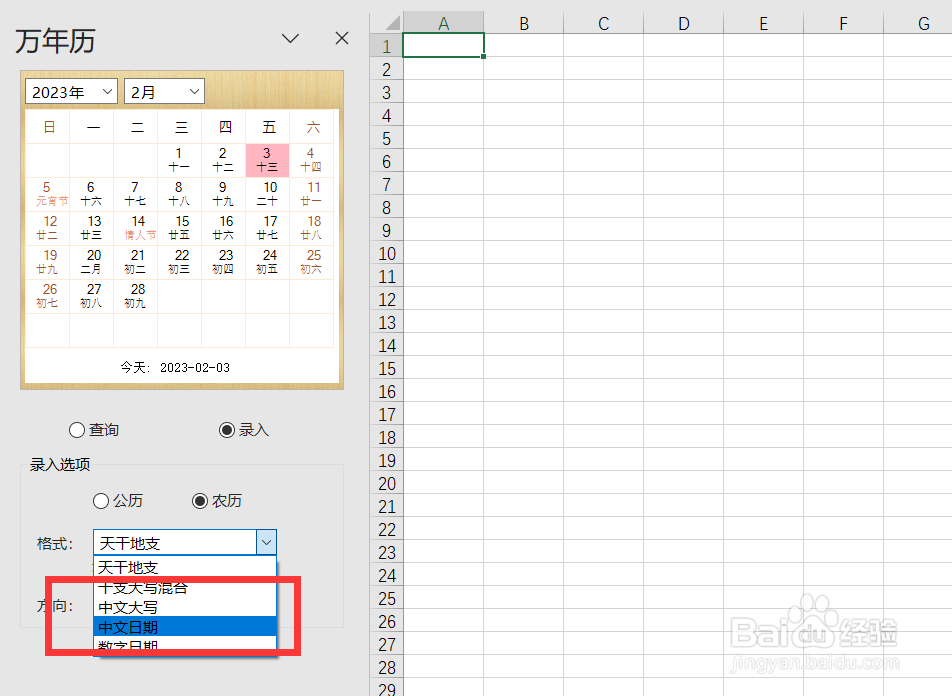Click the 格式 combo box text field
Screen dimensions: 952x696
(x=175, y=542)
